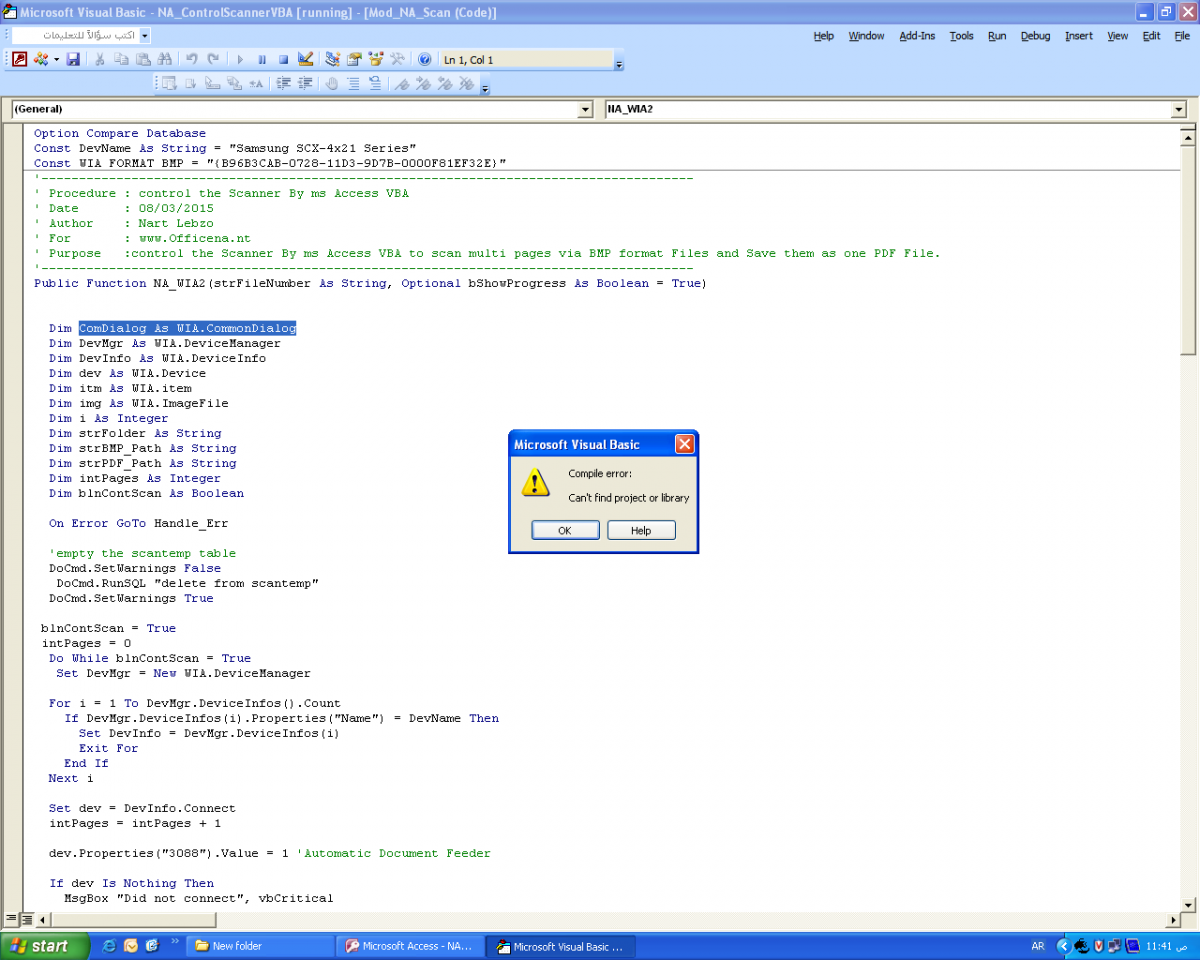Click the Parameter Info icon
Viewport: 1200px width, 960px height.
(234, 84)
